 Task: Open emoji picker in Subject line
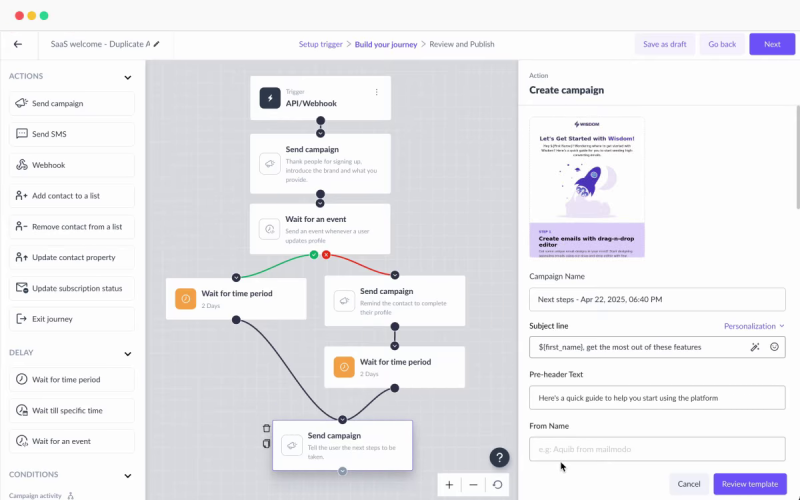pos(774,347)
